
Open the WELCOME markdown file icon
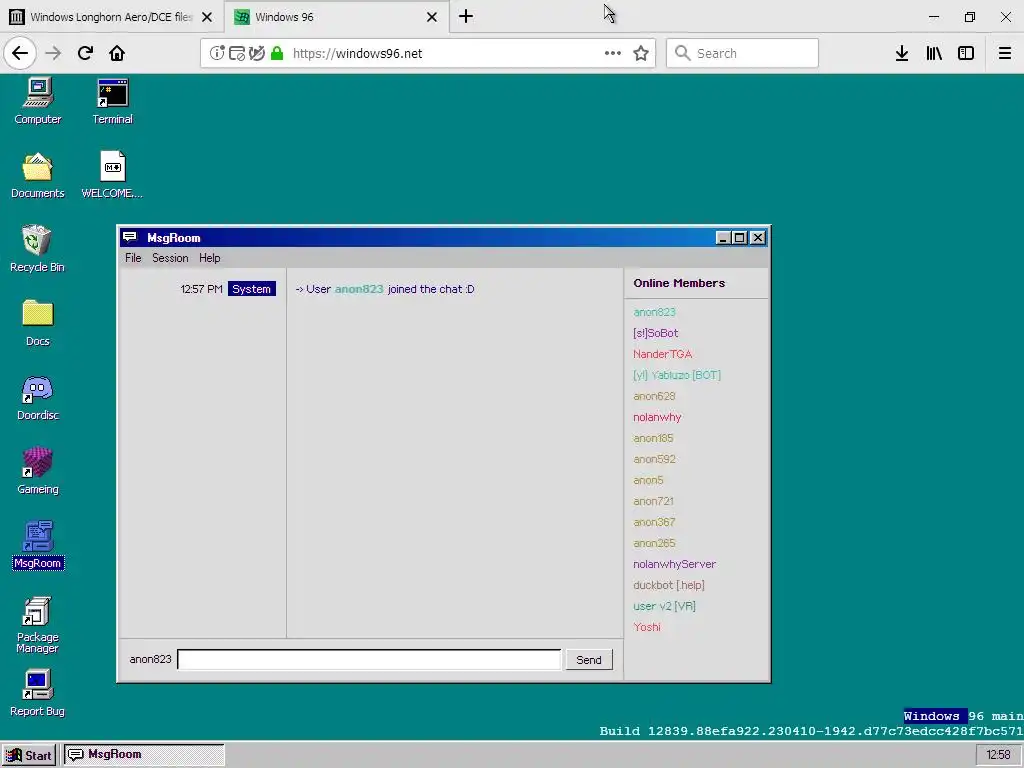click(x=112, y=175)
